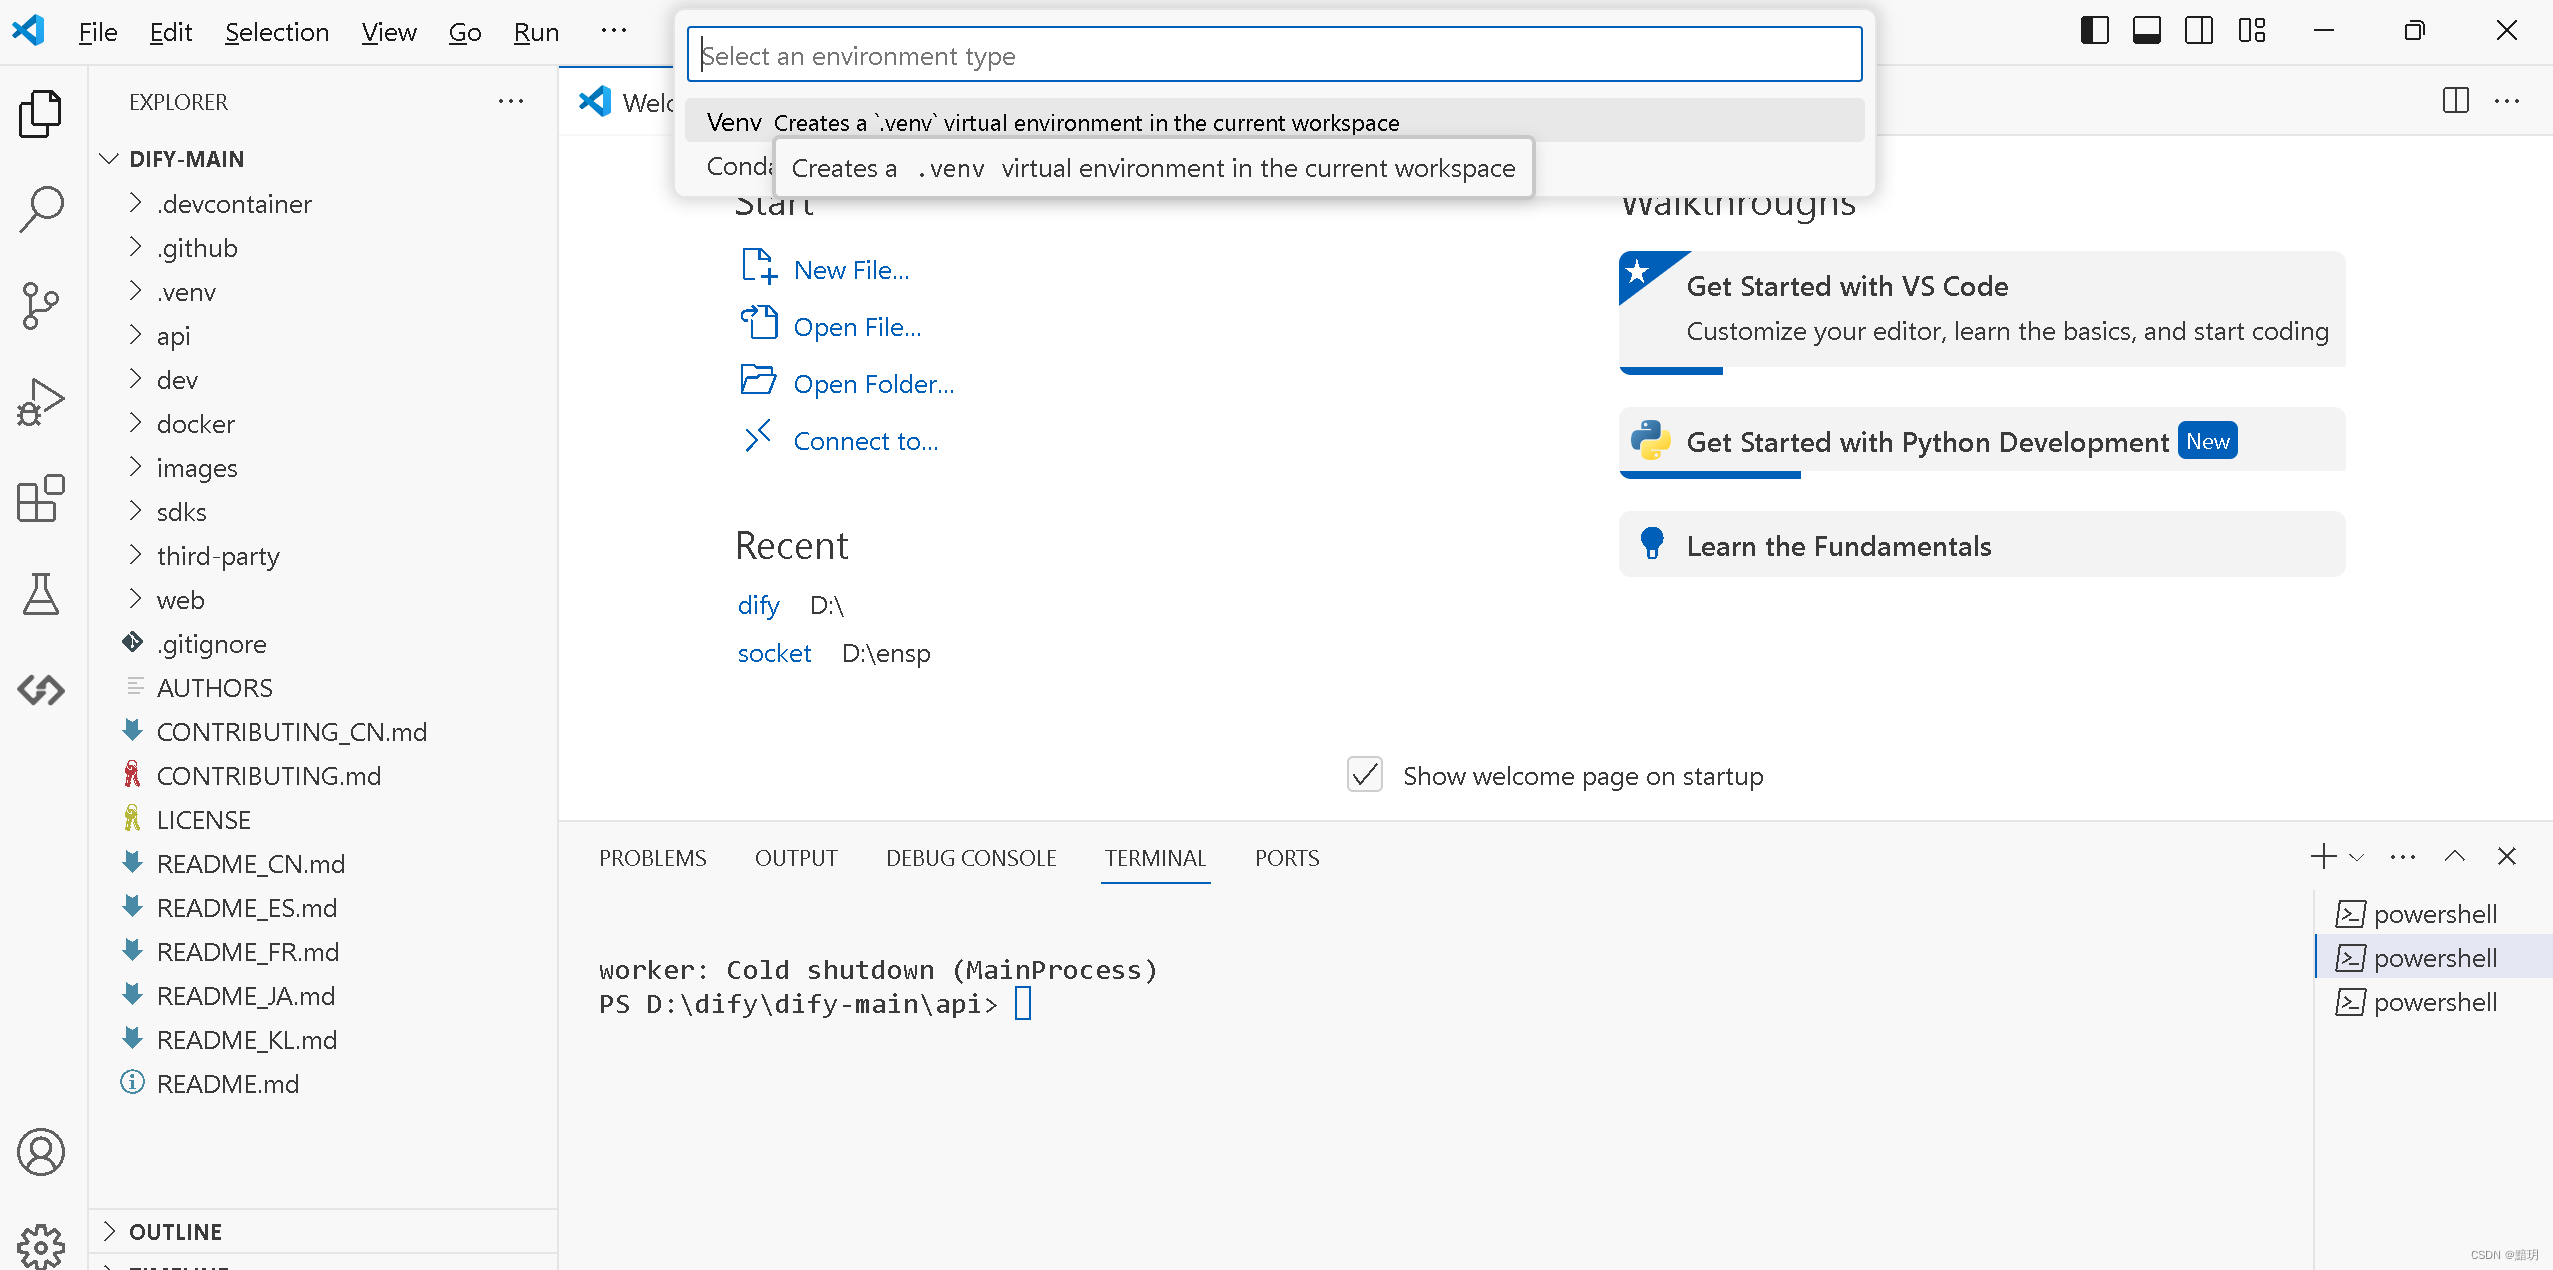Toggle the bottom panel layout button
The image size is (2553, 1270).
coord(2146,31)
